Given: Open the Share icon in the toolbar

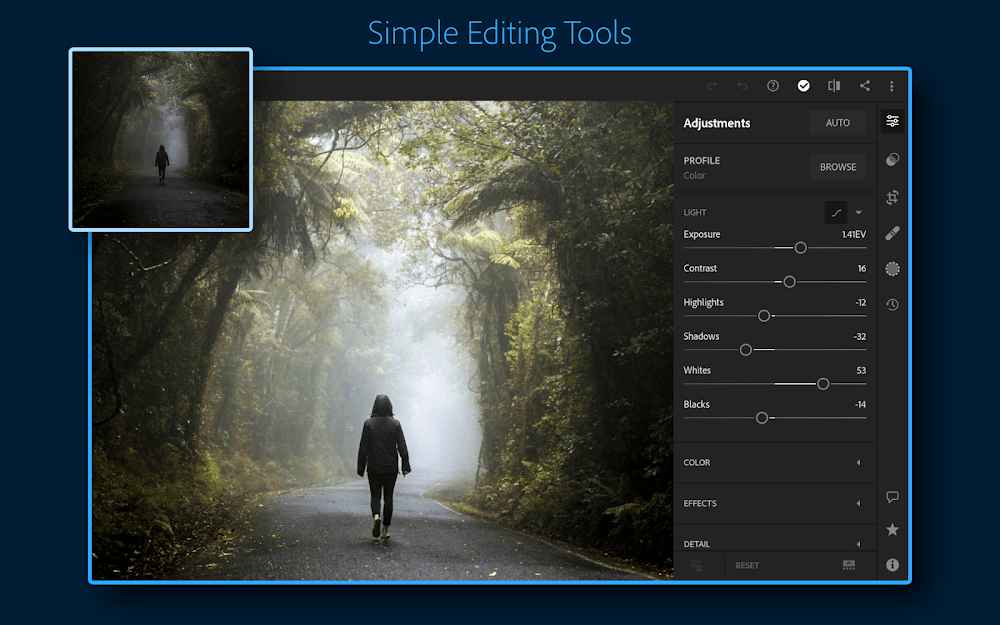Looking at the screenshot, I should [864, 86].
